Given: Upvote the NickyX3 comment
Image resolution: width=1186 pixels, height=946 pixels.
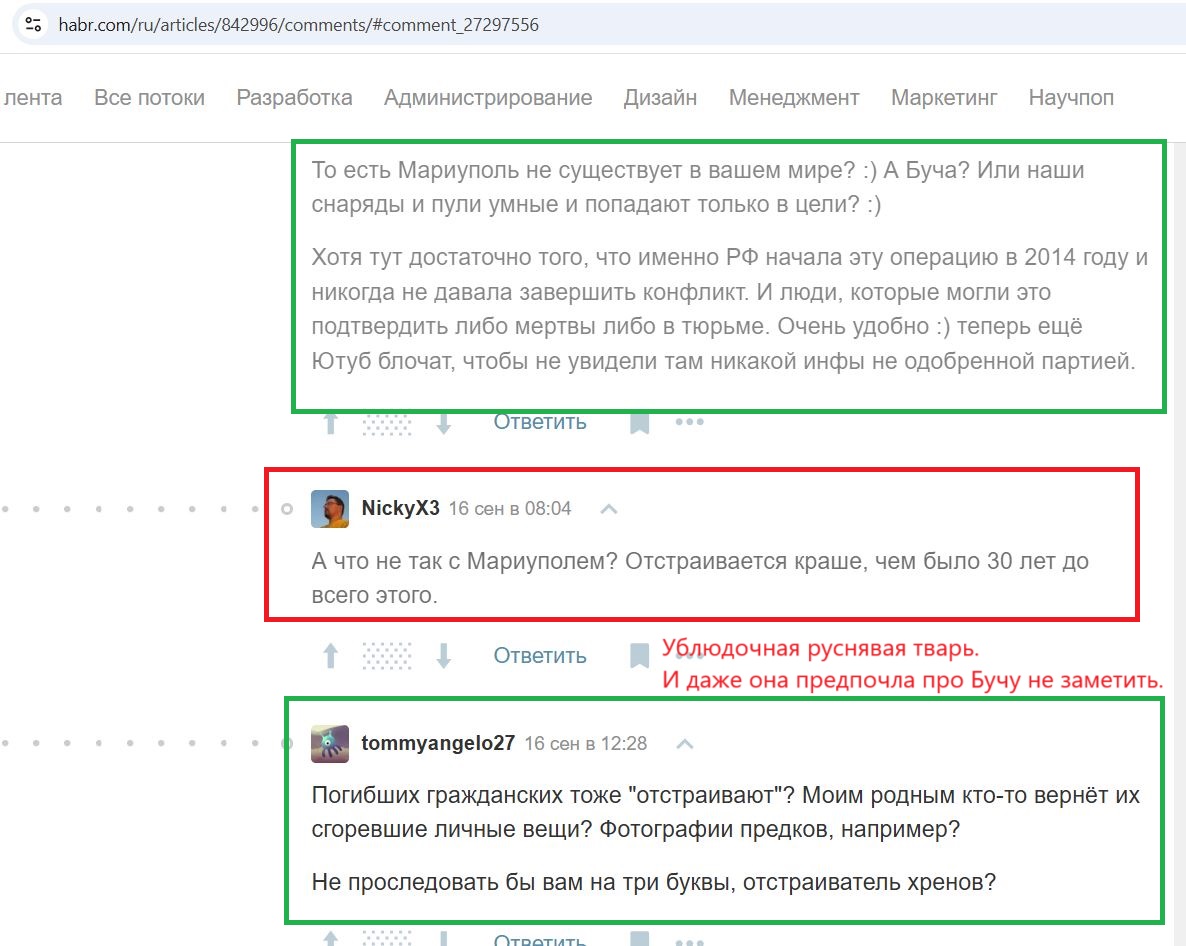Looking at the screenshot, I should click(331, 656).
